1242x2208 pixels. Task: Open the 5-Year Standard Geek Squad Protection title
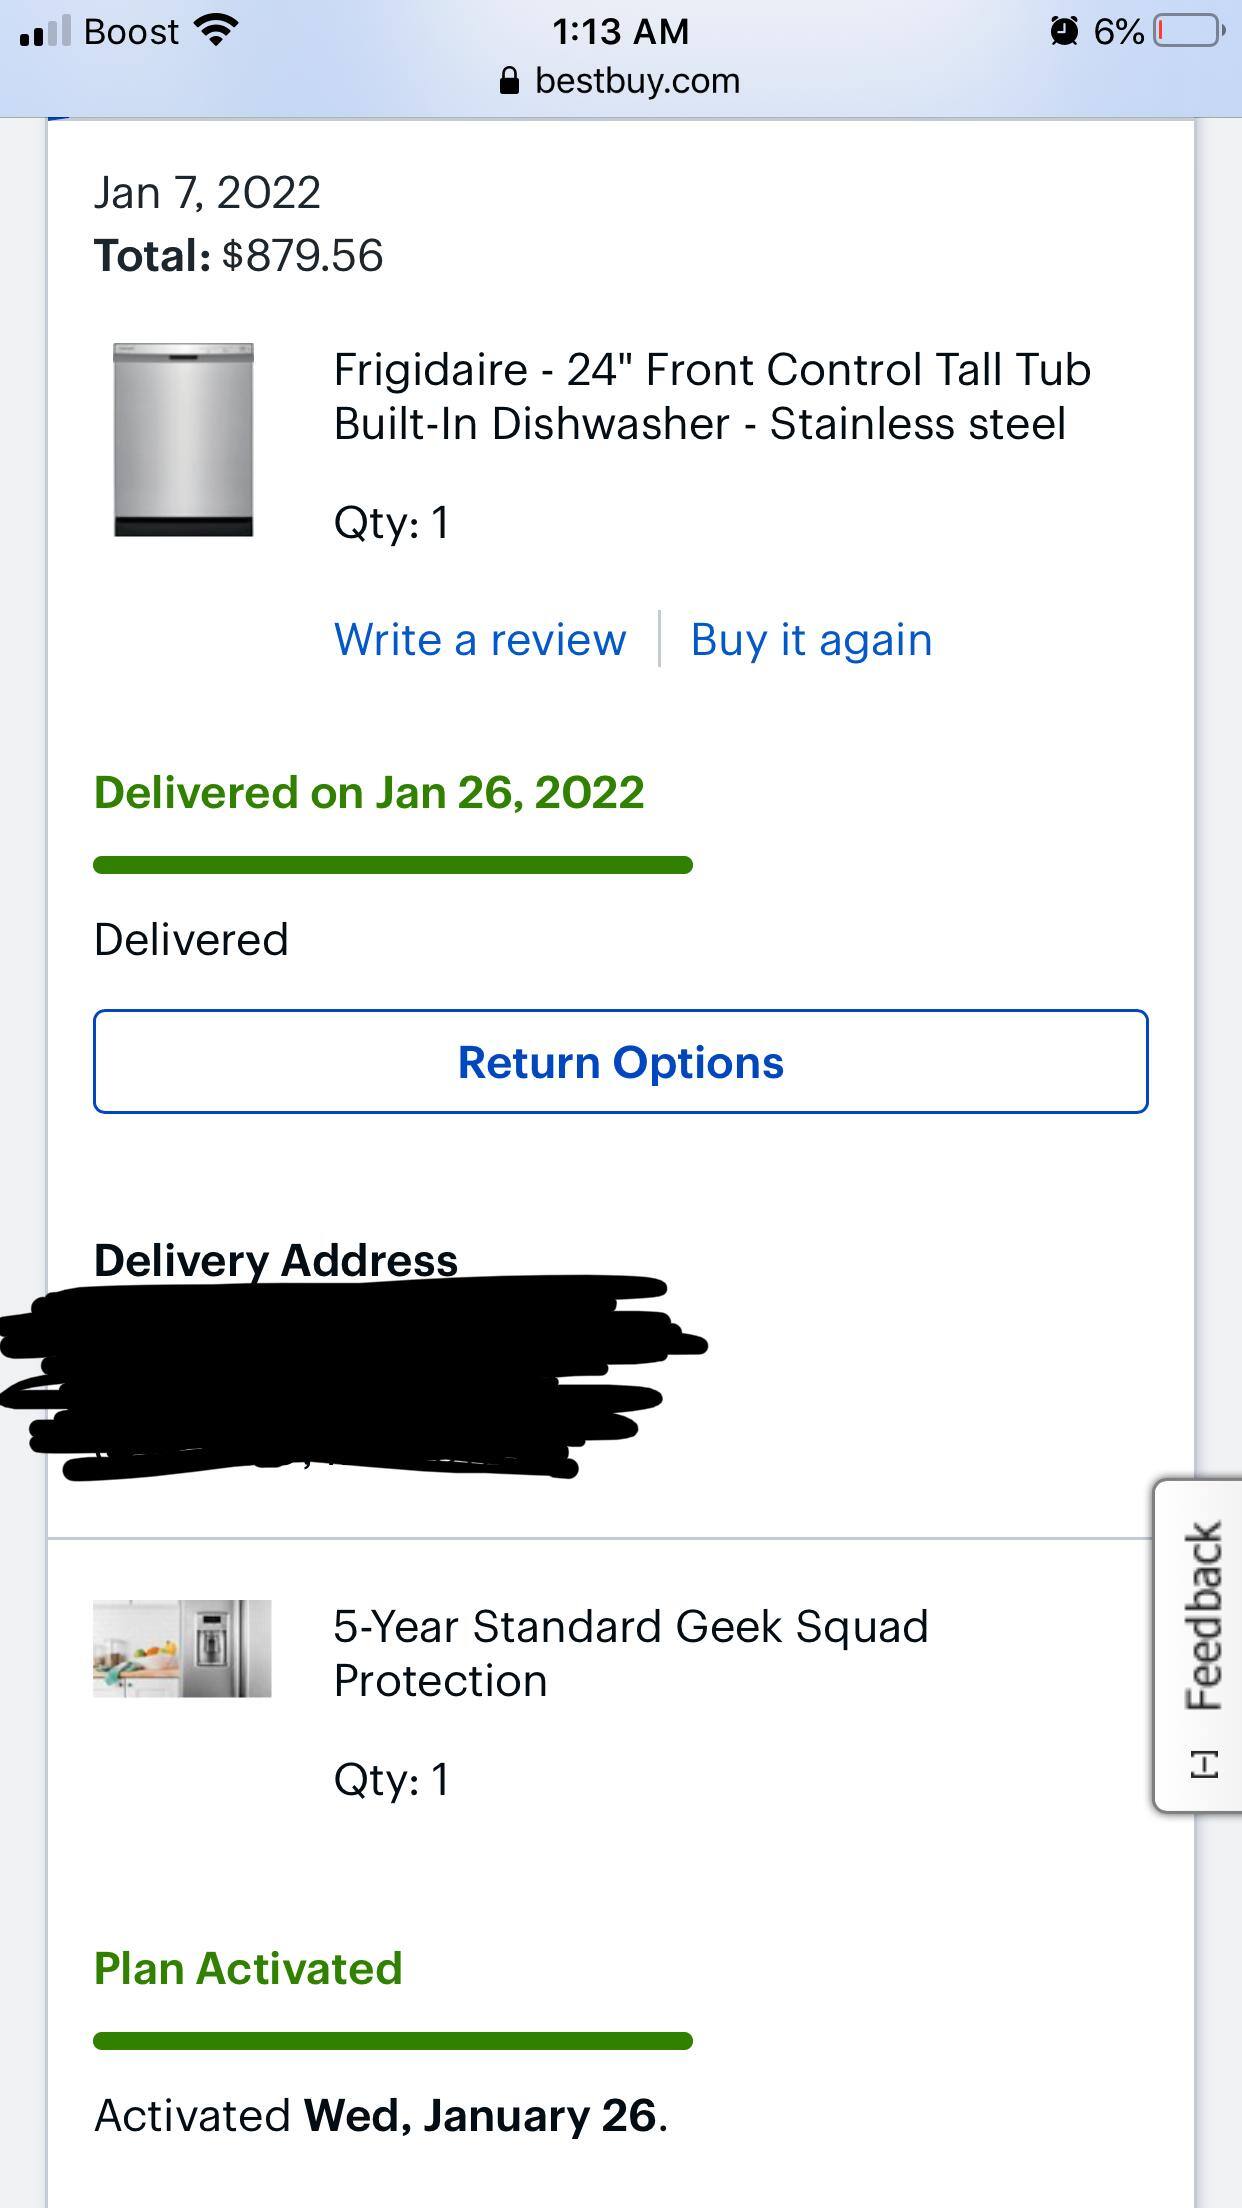click(630, 1653)
